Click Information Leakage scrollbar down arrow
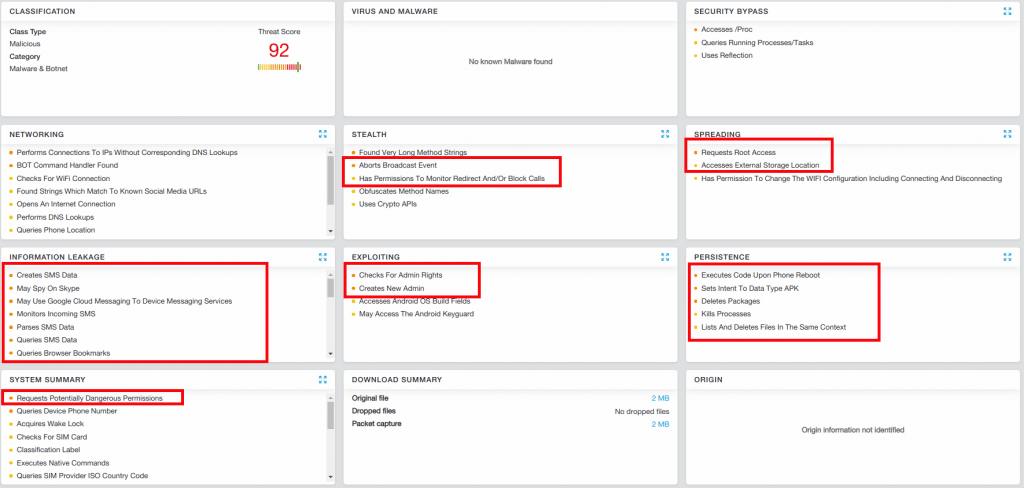Viewport: 1024px width, 488px height. pyautogui.click(x=331, y=354)
